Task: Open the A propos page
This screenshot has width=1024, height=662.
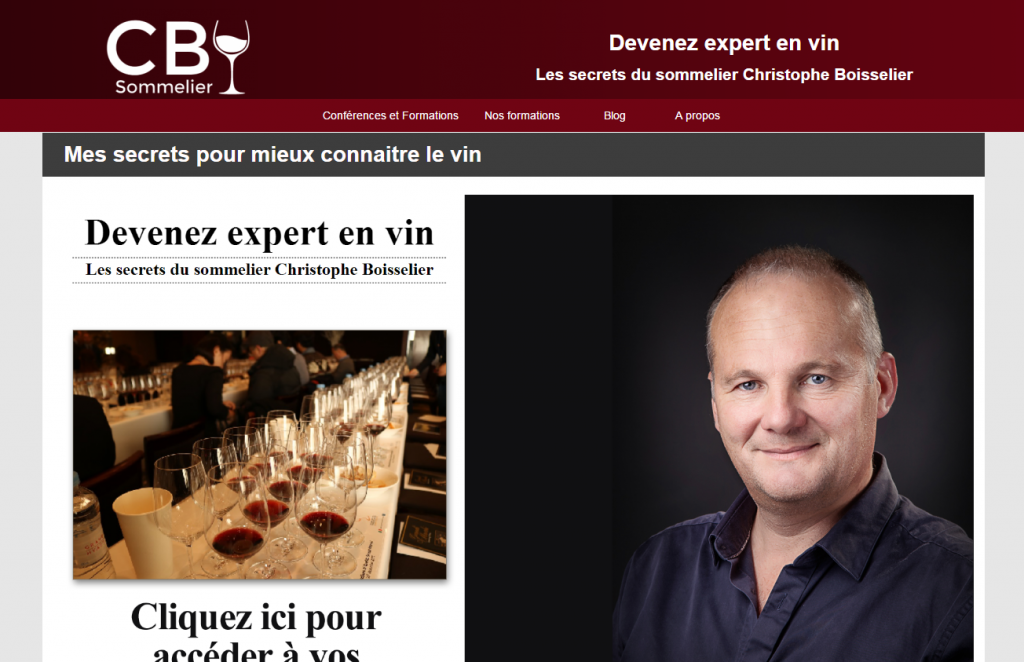Action: point(697,116)
